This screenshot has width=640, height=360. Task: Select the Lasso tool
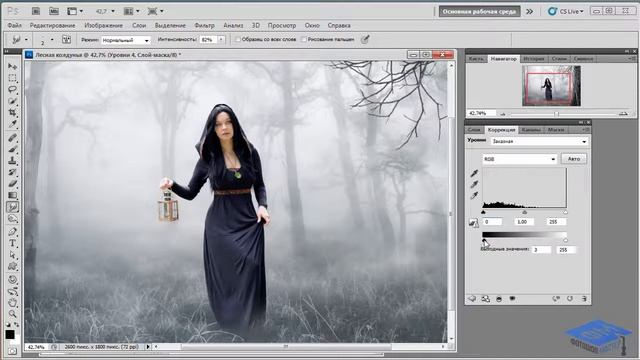[13, 89]
